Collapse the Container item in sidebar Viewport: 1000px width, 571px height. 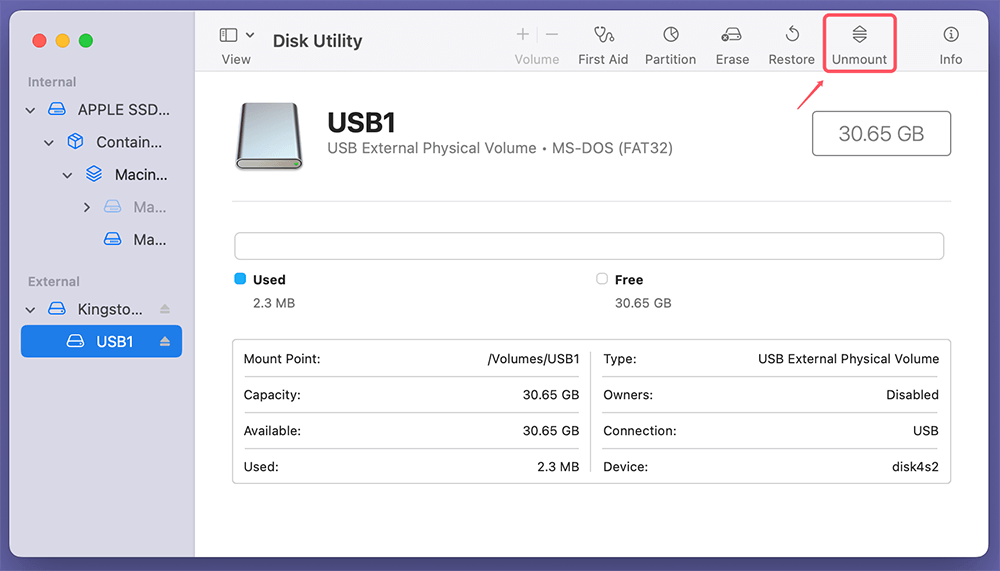49,143
